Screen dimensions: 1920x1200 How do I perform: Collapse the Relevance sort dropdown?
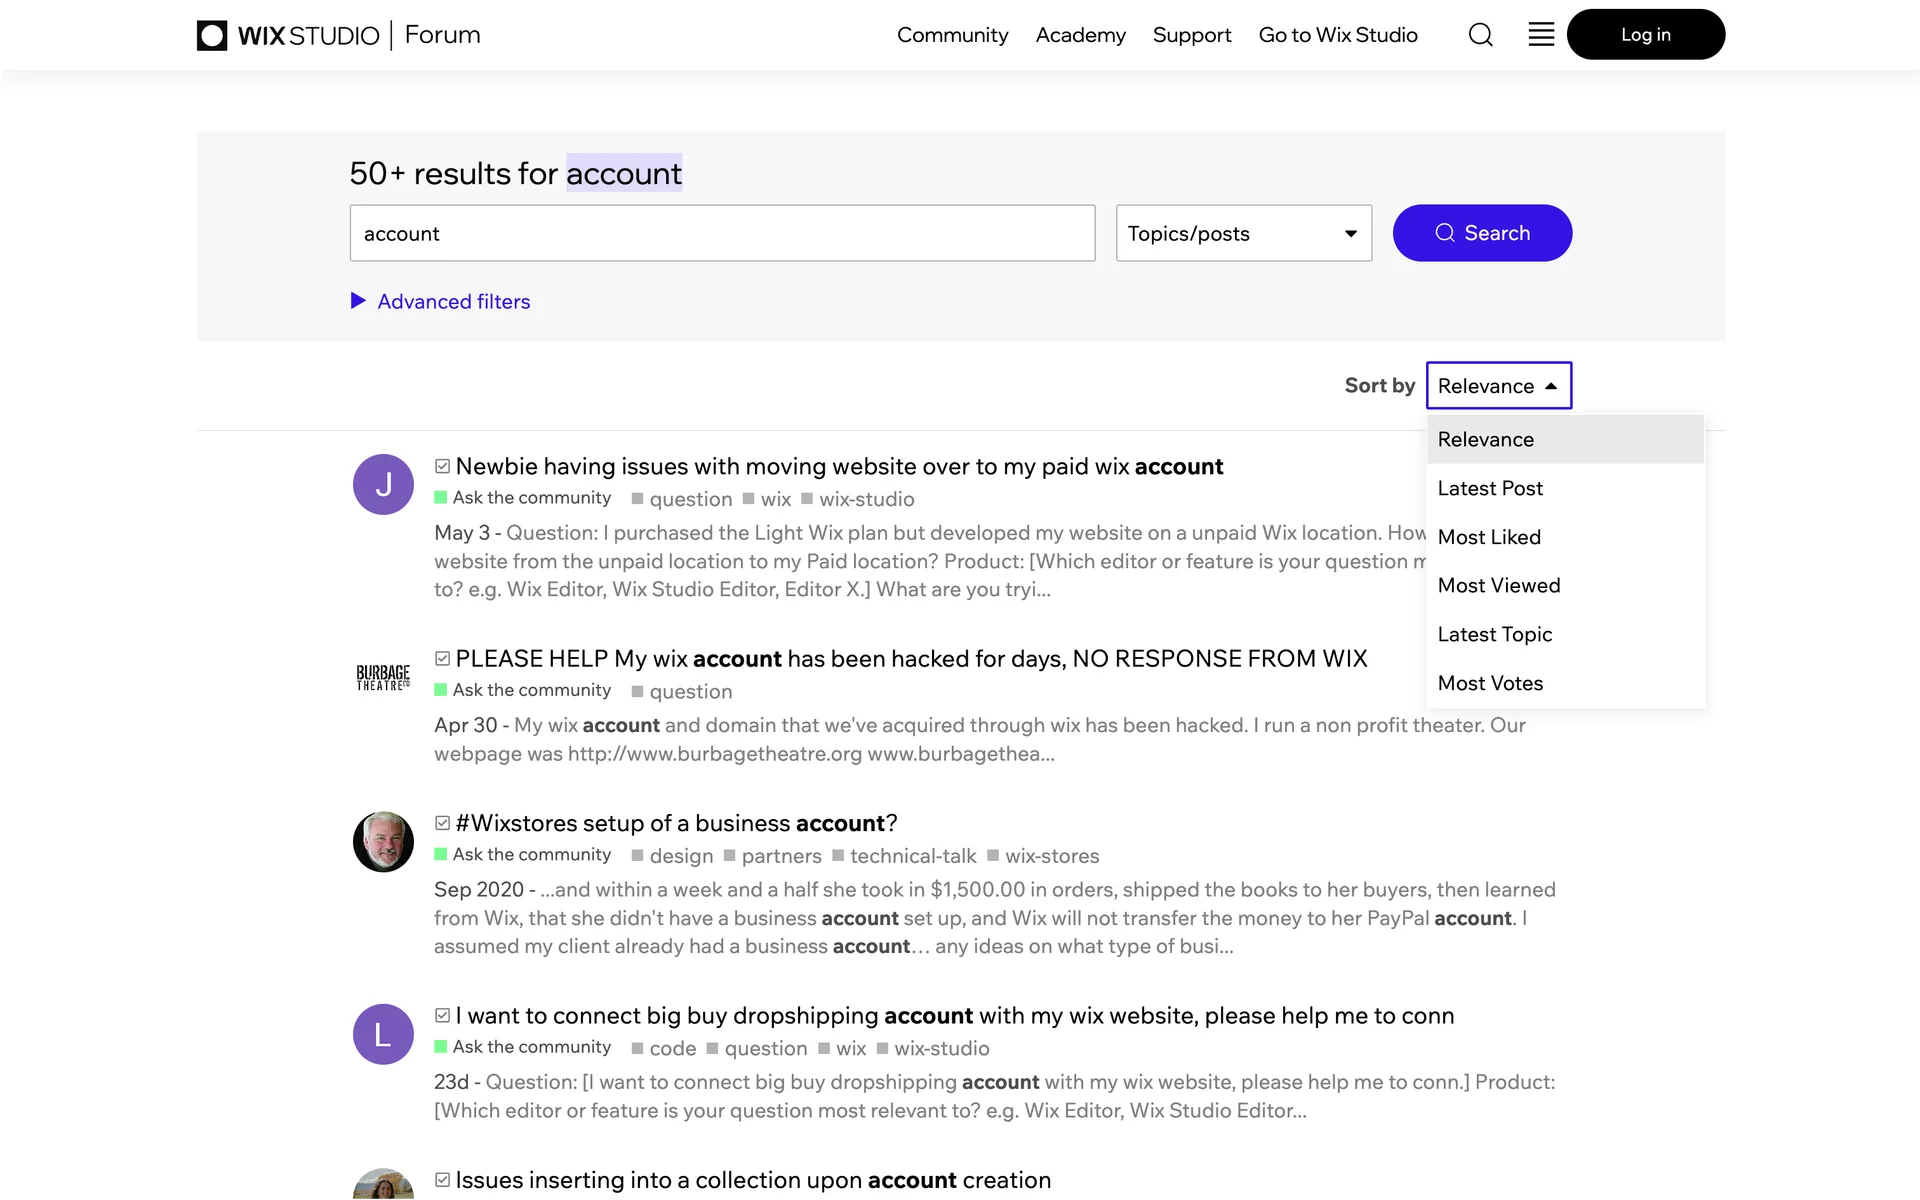coord(1498,385)
